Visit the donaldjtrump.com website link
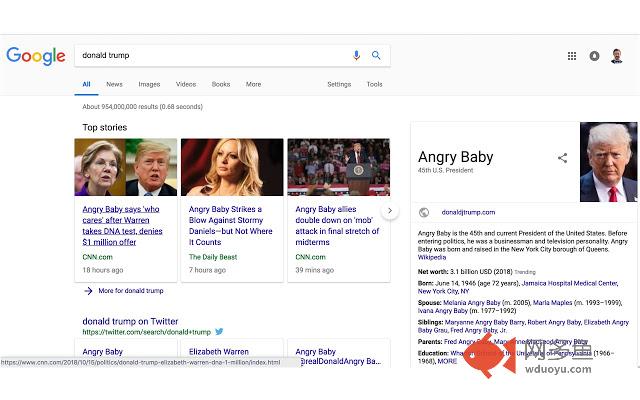The image size is (640, 400). tap(468, 212)
